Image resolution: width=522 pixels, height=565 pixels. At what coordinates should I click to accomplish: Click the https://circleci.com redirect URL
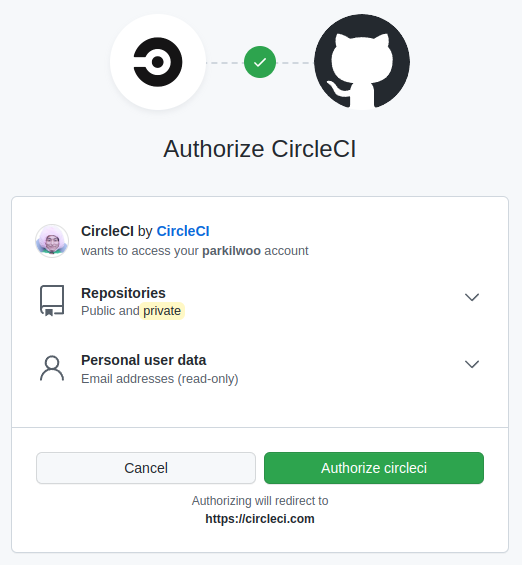[260, 519]
